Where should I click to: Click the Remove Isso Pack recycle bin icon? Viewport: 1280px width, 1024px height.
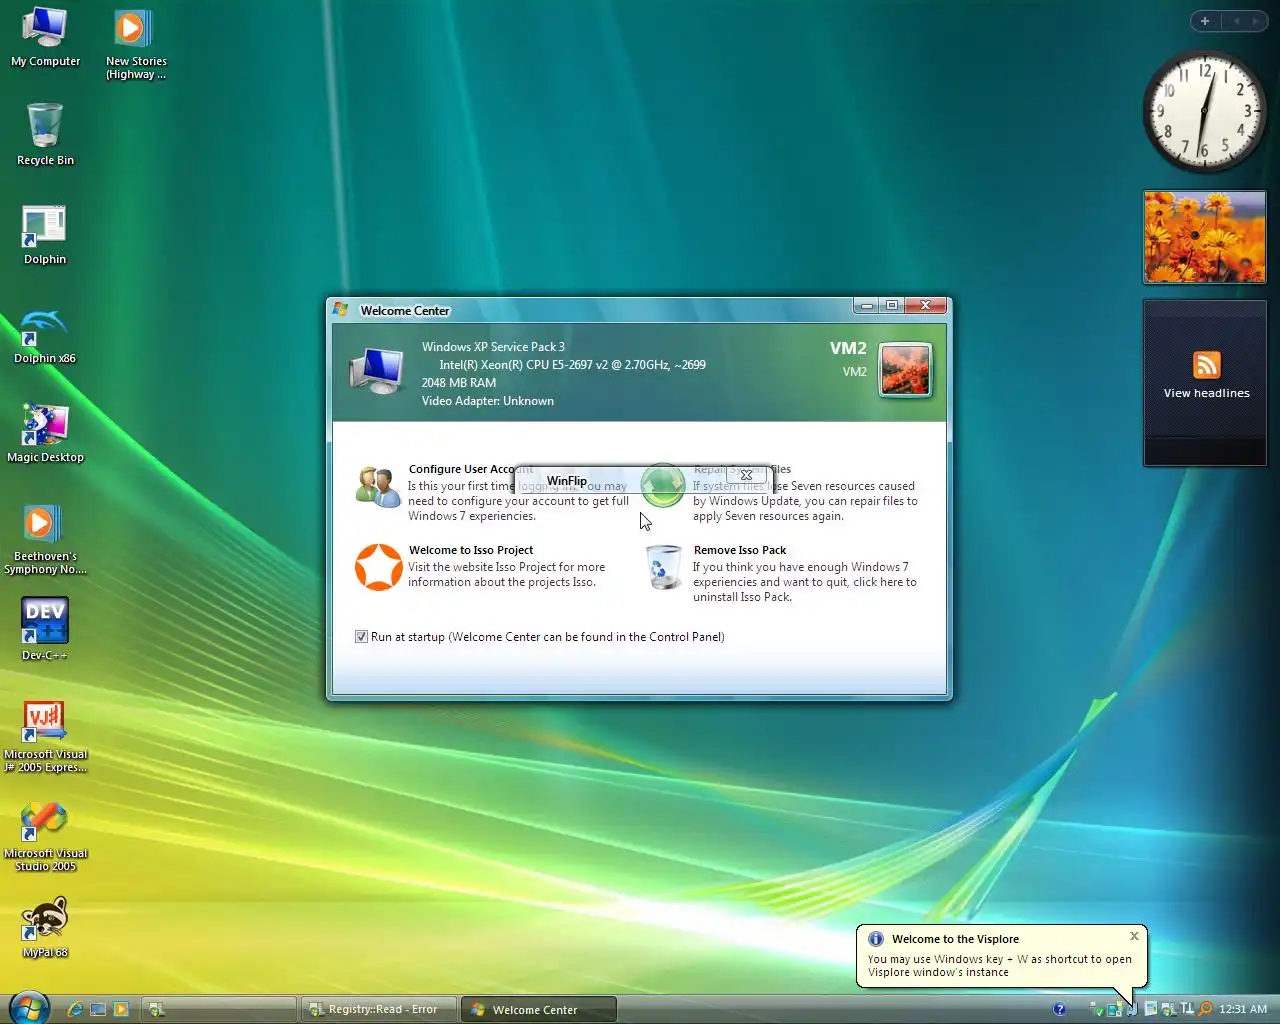(x=663, y=567)
